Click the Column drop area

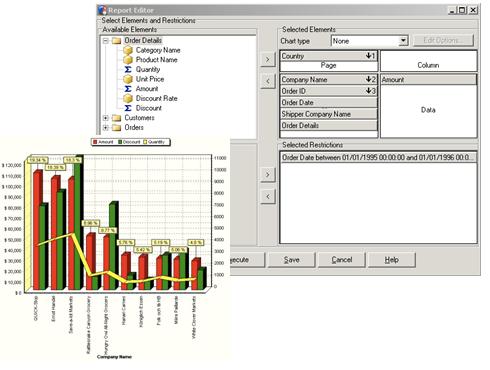tap(429, 61)
